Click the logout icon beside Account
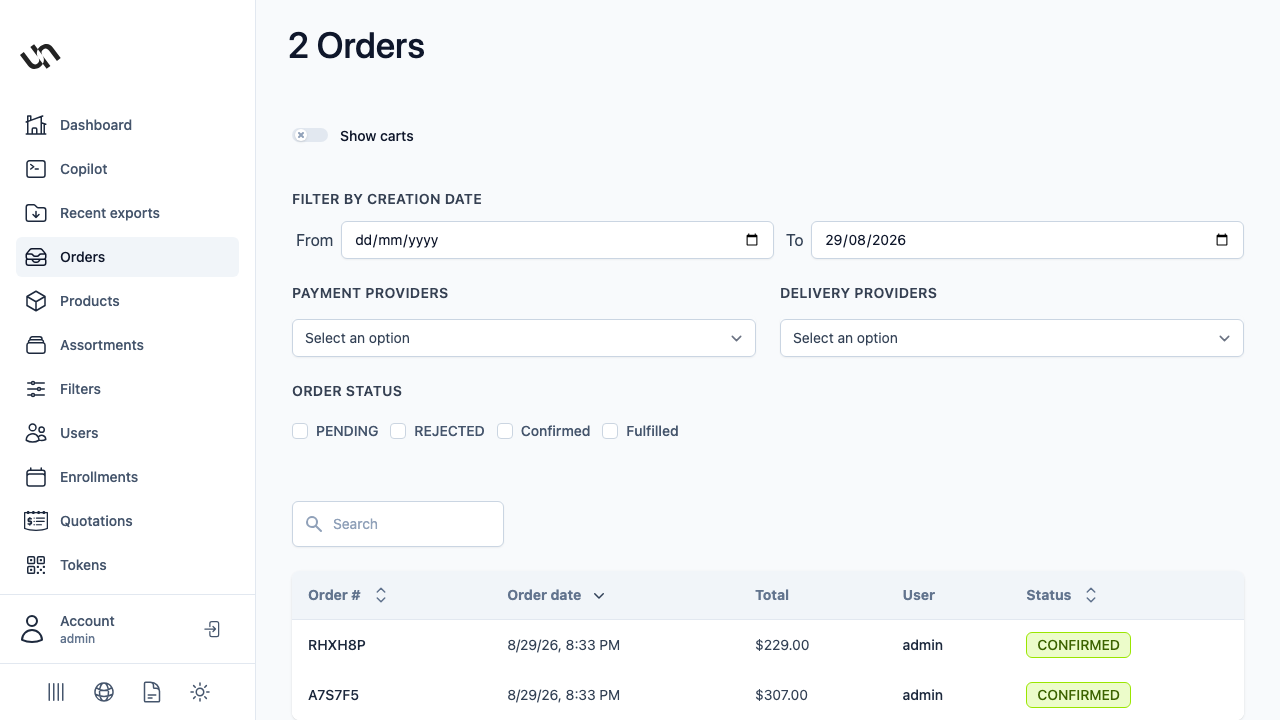 pyautogui.click(x=212, y=629)
